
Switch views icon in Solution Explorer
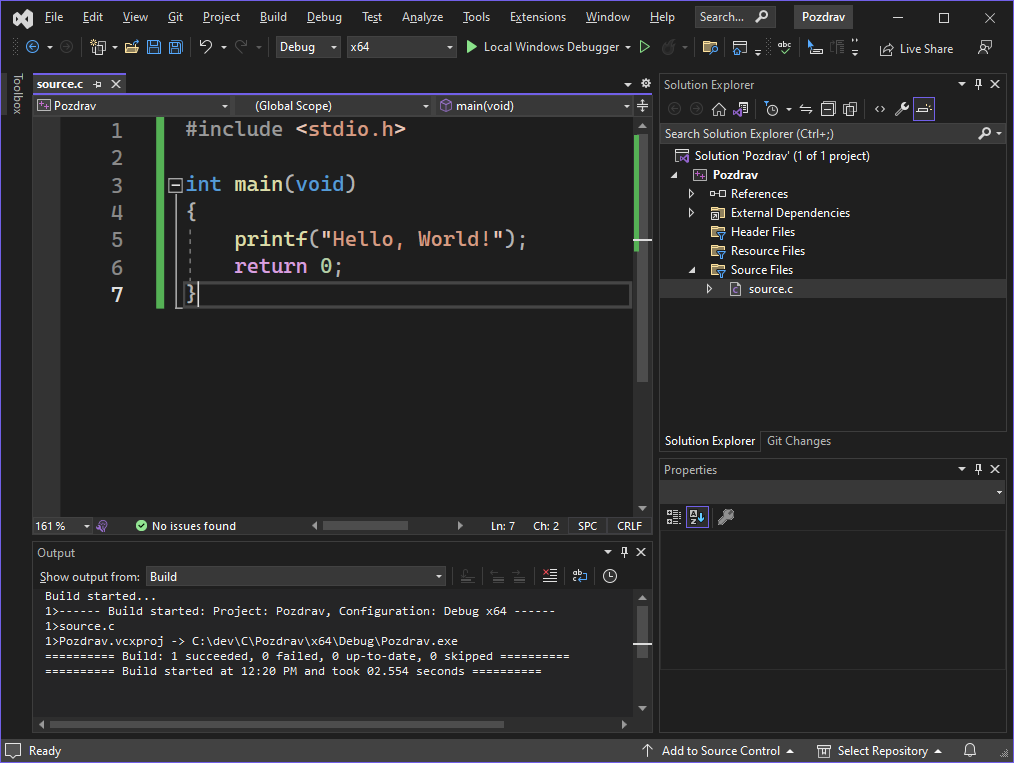[x=740, y=109]
